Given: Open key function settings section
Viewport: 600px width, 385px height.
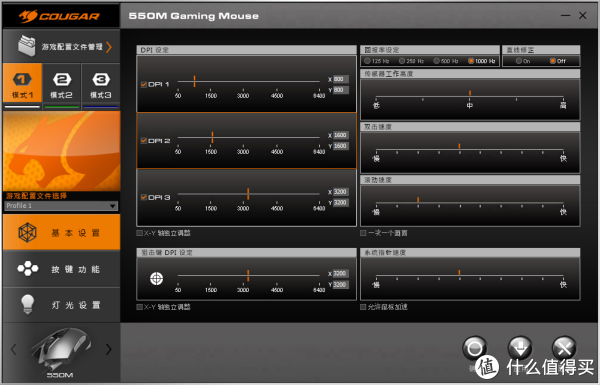Looking at the screenshot, I should (62, 269).
